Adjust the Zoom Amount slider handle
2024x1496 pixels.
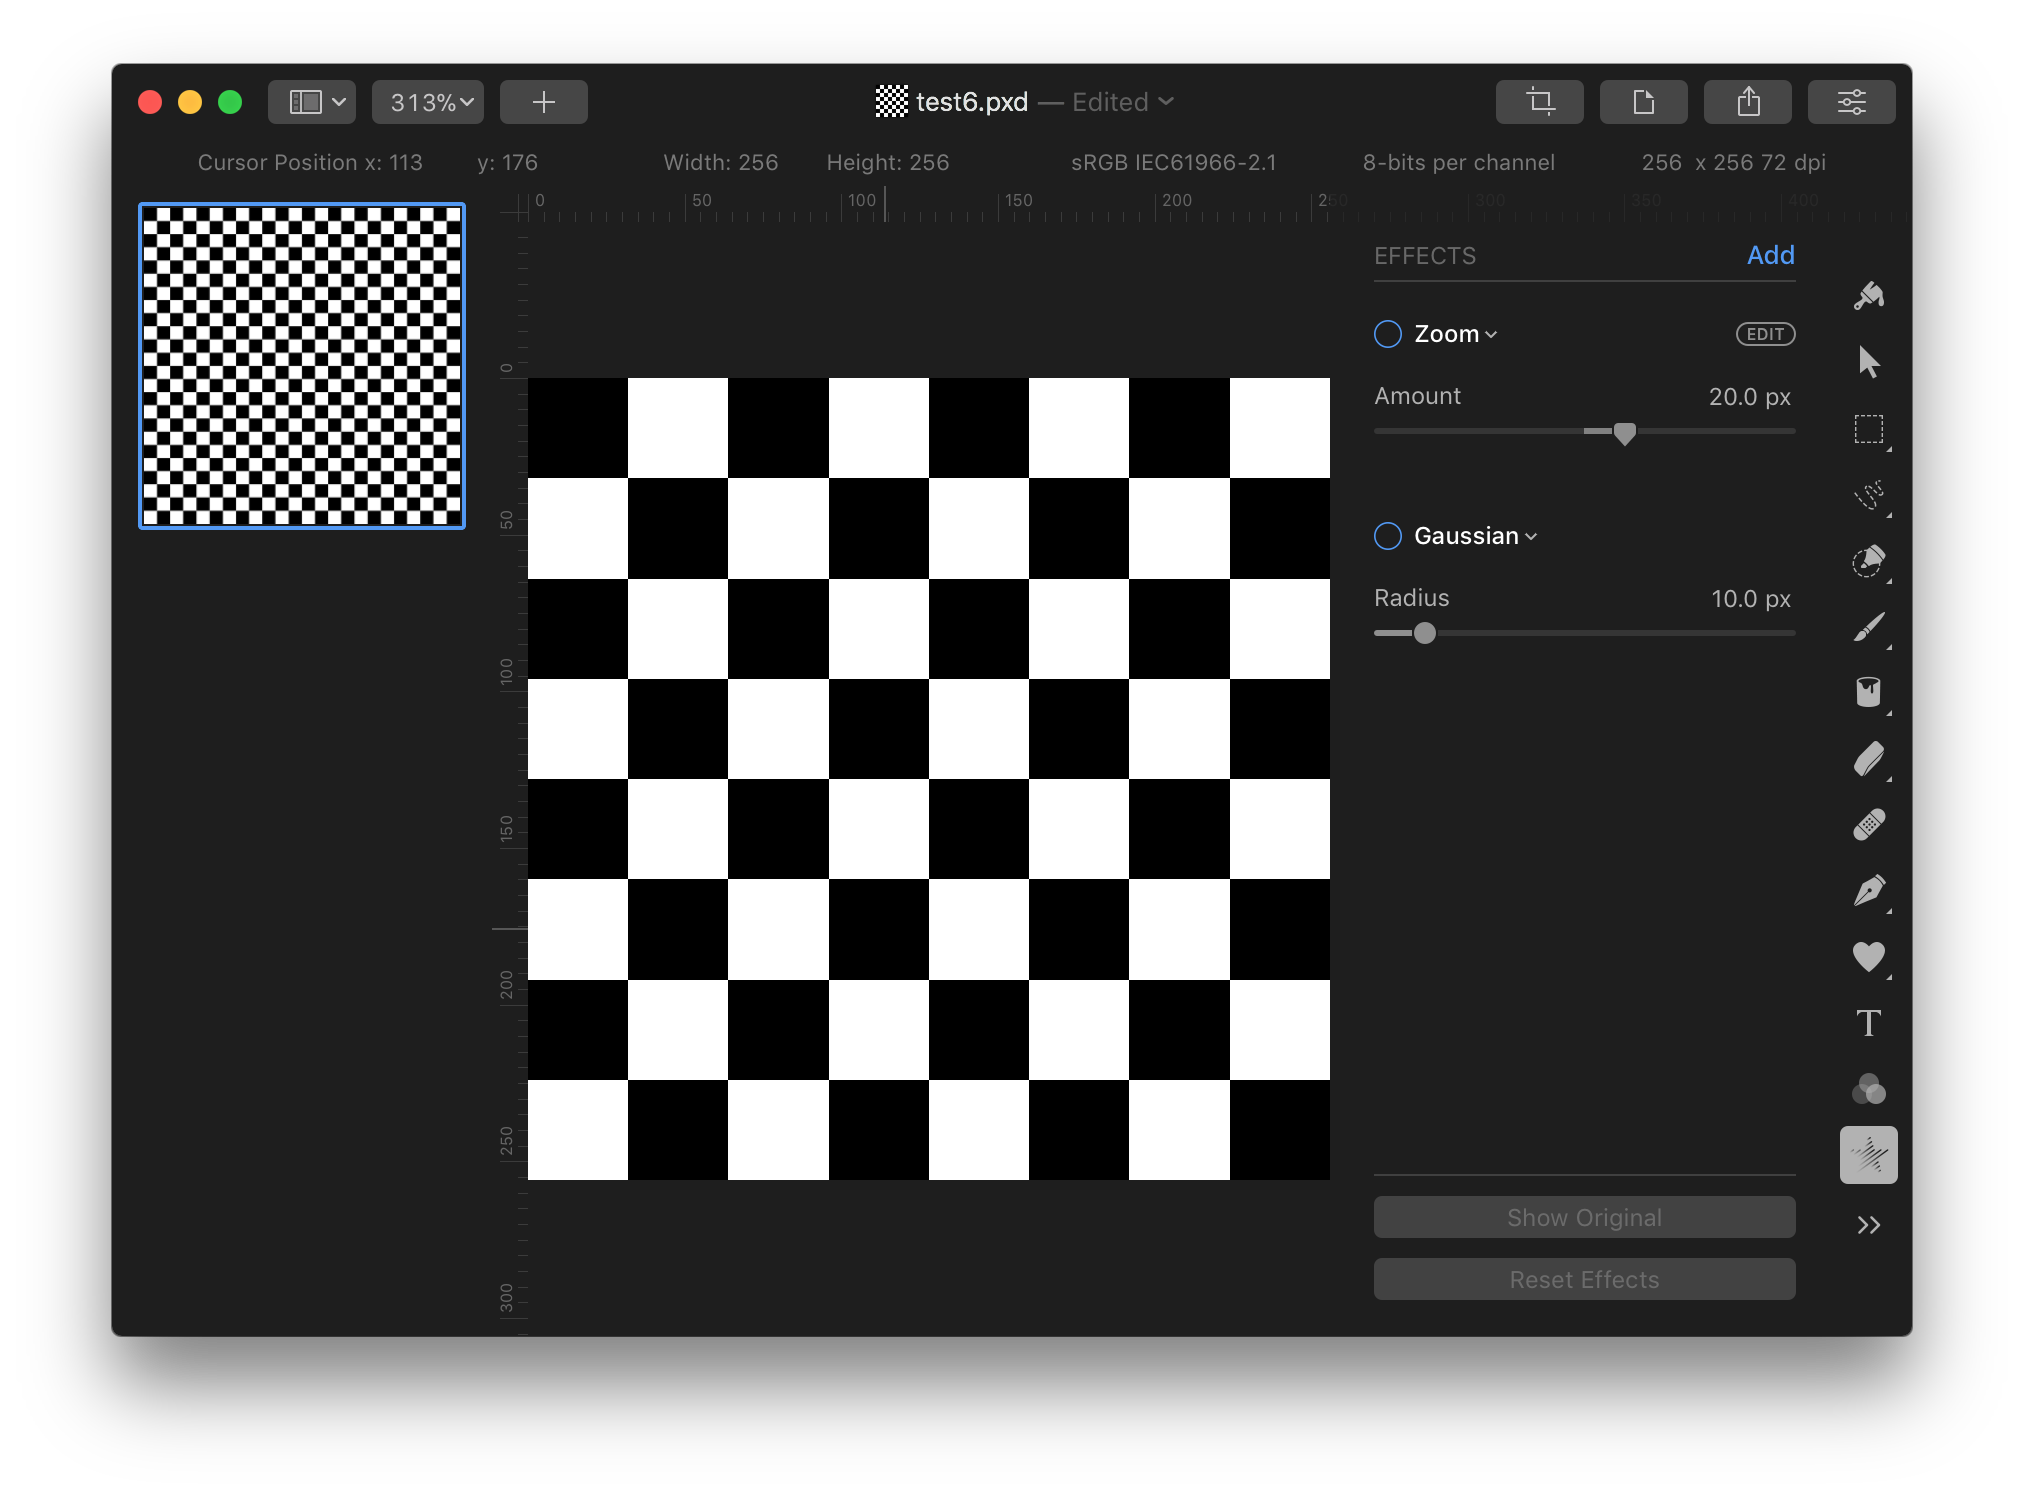pyautogui.click(x=1624, y=433)
